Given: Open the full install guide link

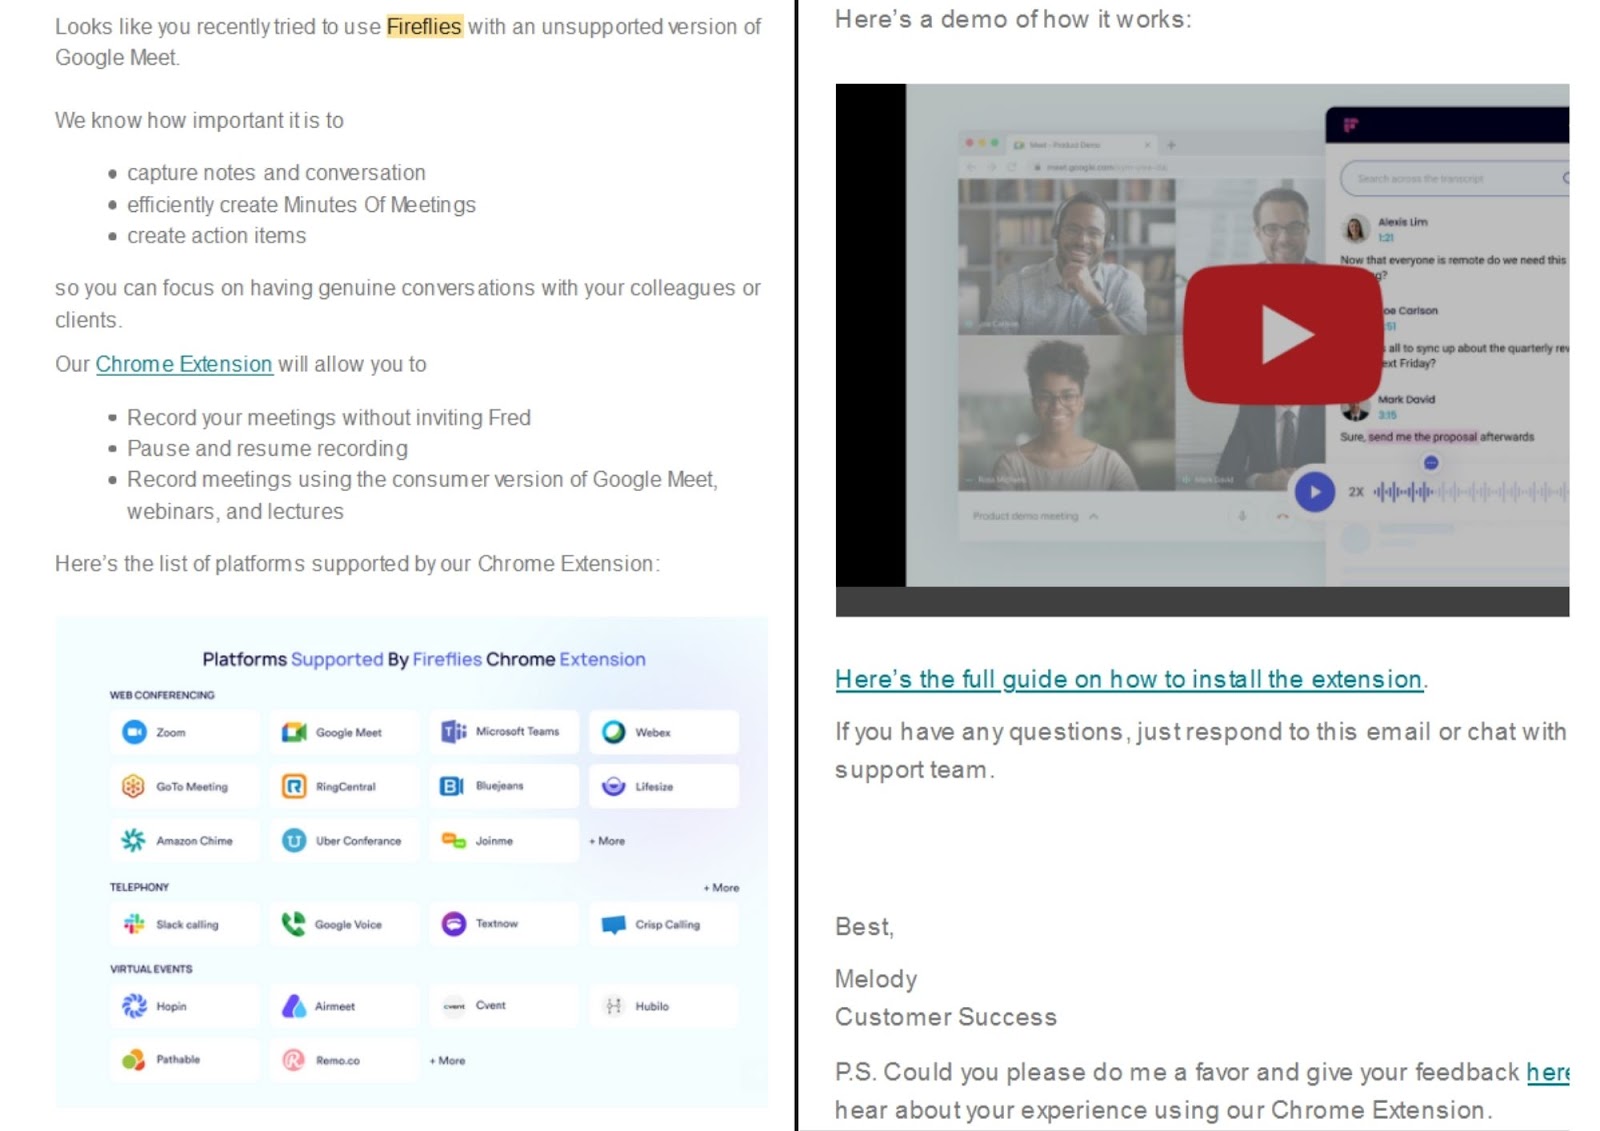Looking at the screenshot, I should (1131, 679).
